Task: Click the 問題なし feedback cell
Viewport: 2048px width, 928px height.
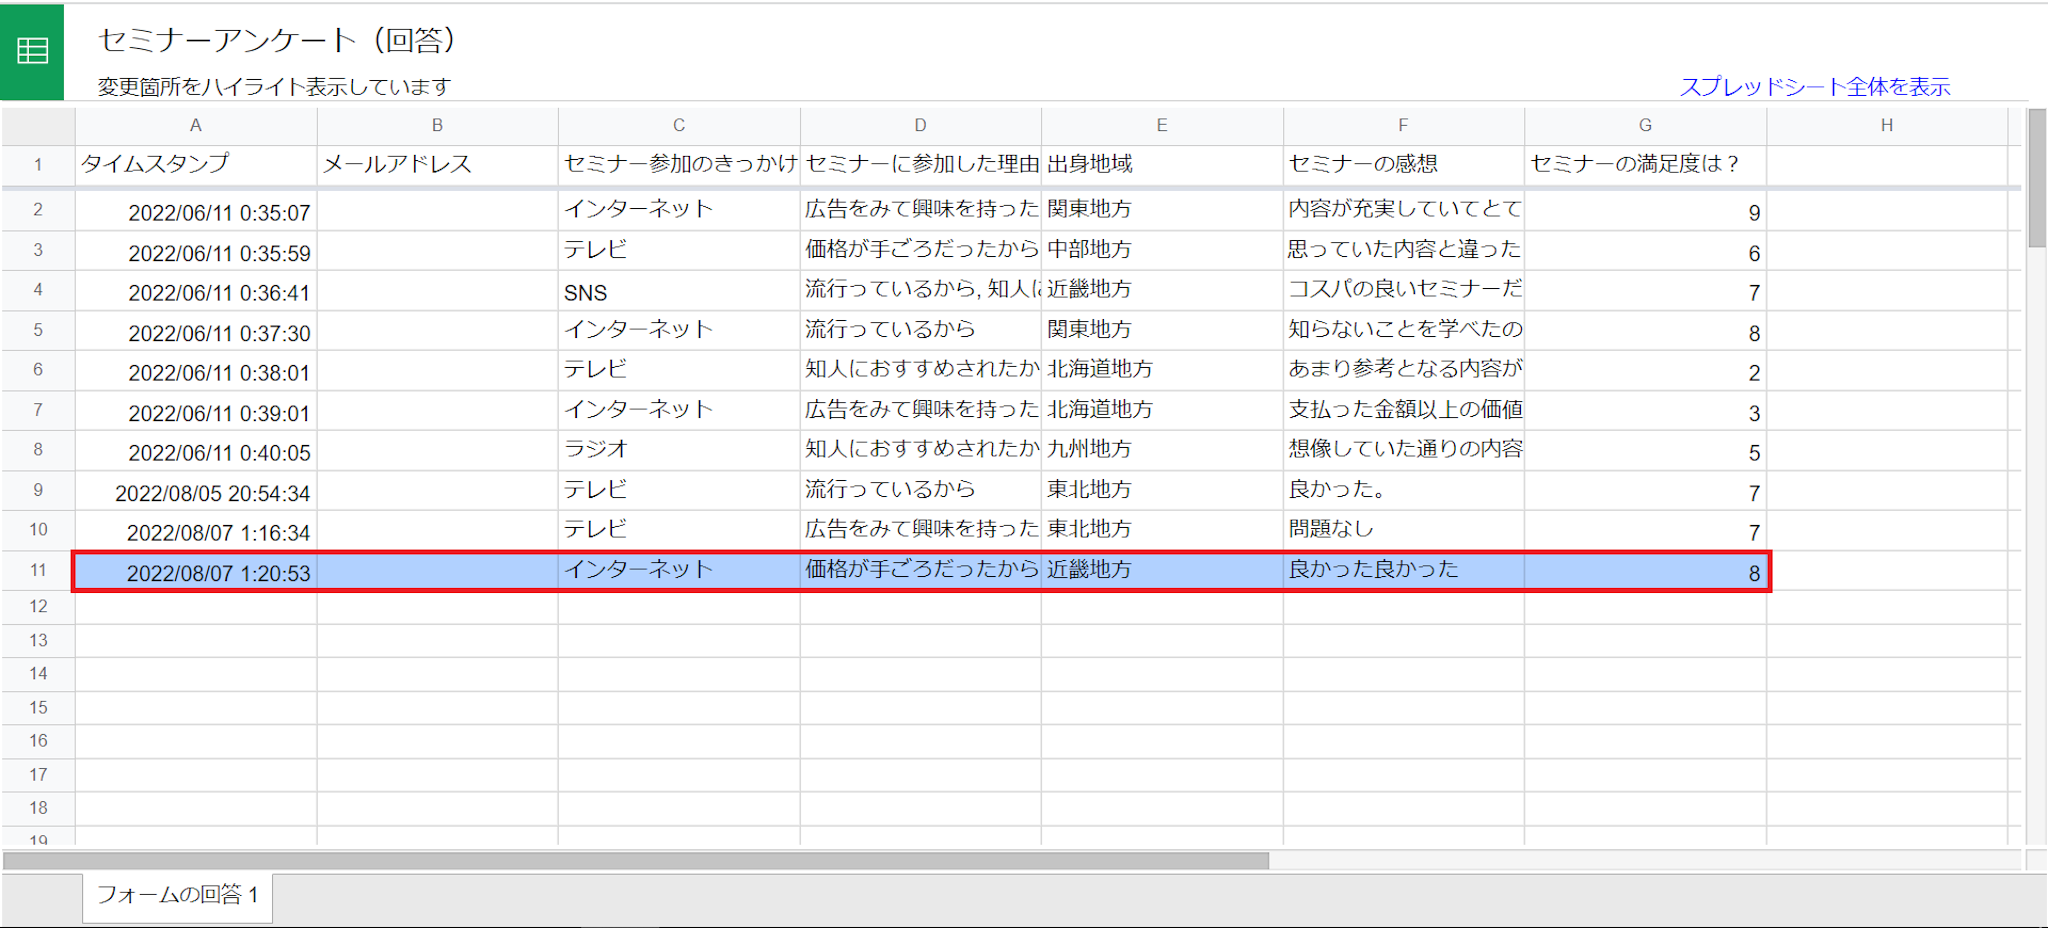Action: pyautogui.click(x=1402, y=531)
